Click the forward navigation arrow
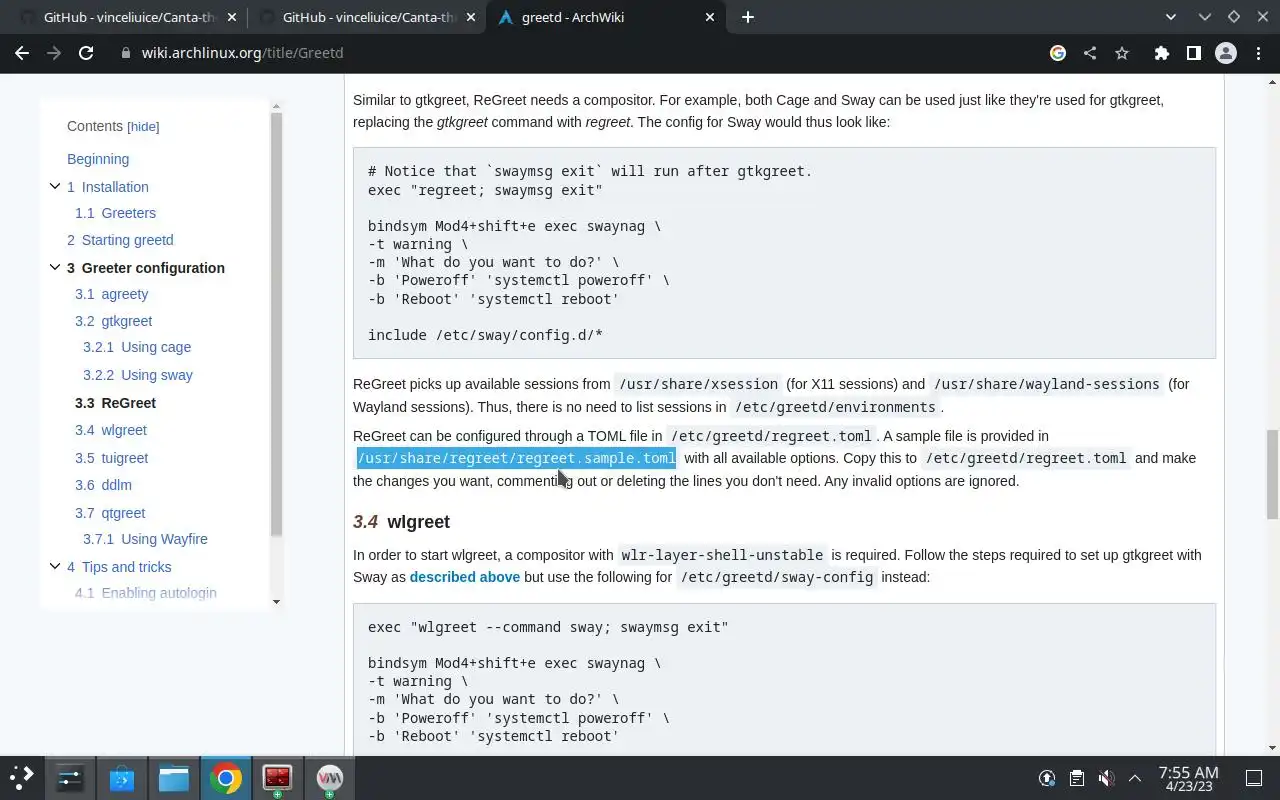The width and height of the screenshot is (1280, 800). pos(54,53)
